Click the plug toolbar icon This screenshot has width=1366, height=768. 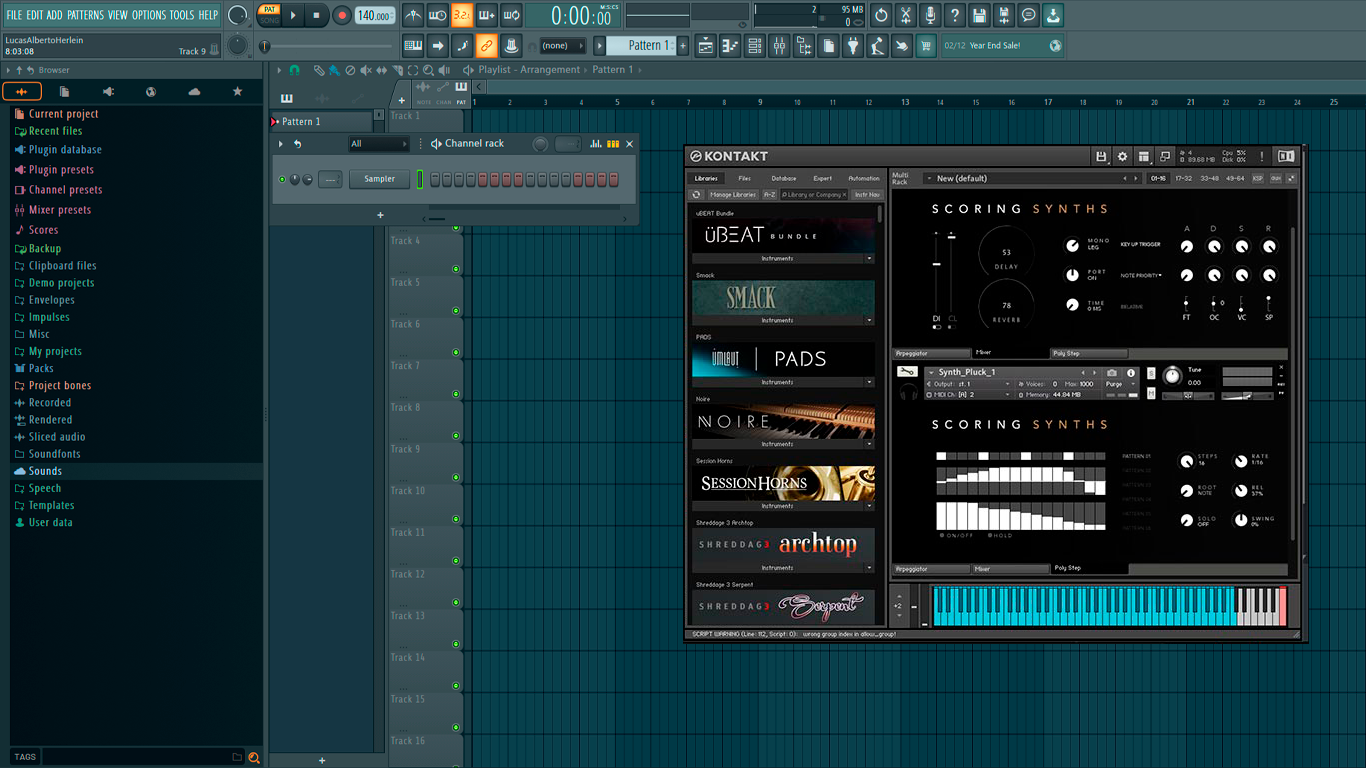(x=853, y=46)
